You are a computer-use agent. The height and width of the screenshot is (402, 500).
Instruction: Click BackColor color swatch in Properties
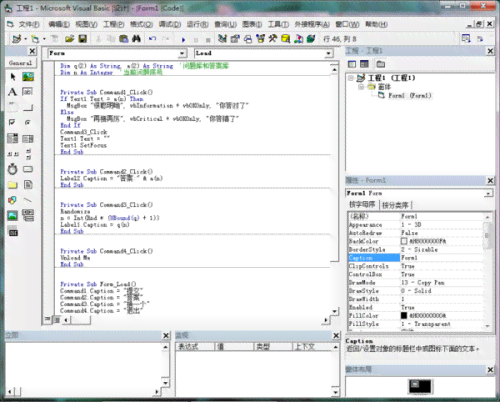point(404,241)
